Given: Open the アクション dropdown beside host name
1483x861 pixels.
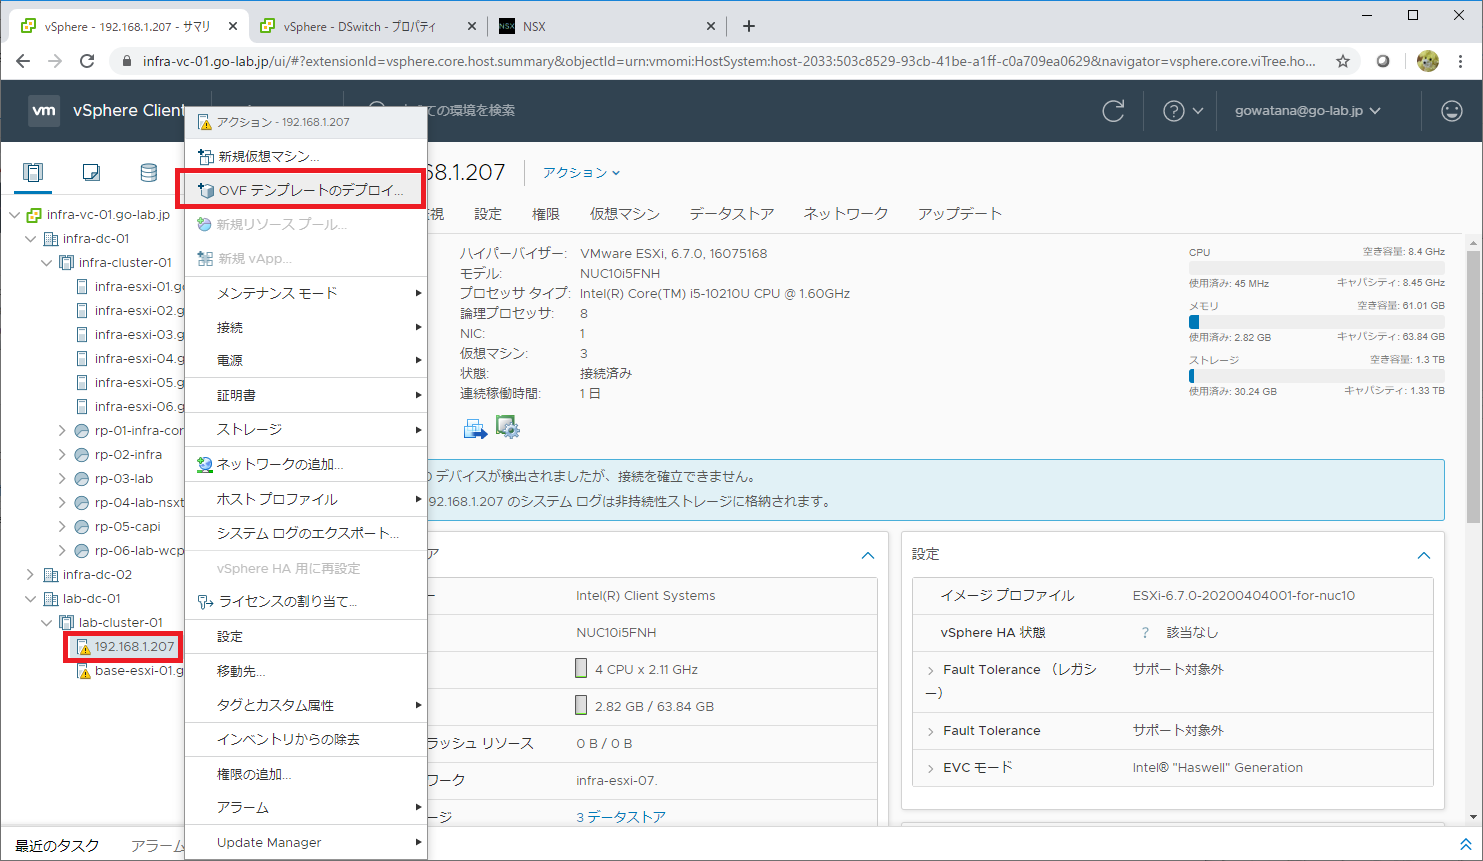Looking at the screenshot, I should [x=581, y=173].
